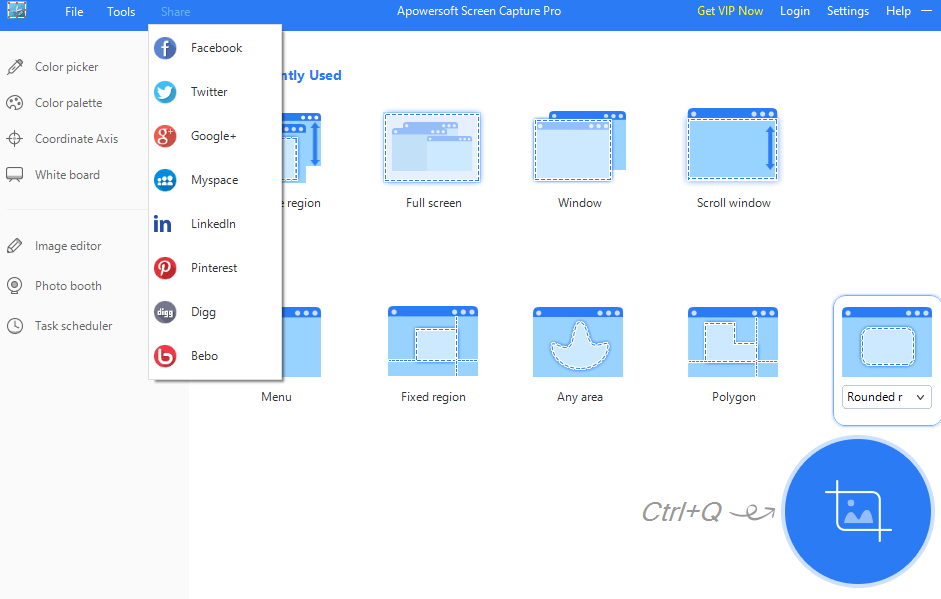Choose Twitter in the Share menu

(x=209, y=92)
